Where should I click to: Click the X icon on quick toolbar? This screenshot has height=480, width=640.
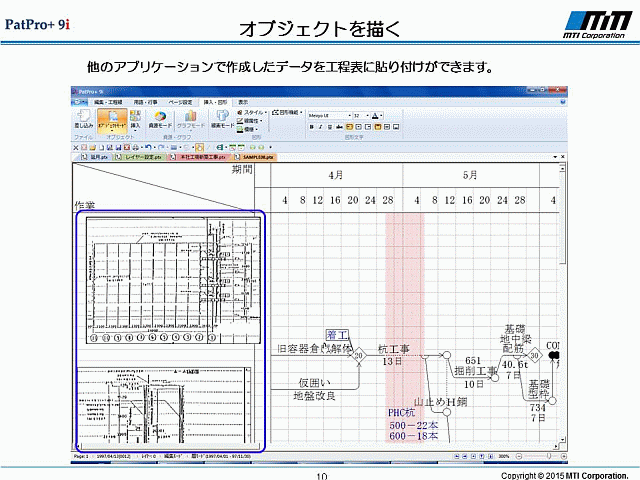76,147
